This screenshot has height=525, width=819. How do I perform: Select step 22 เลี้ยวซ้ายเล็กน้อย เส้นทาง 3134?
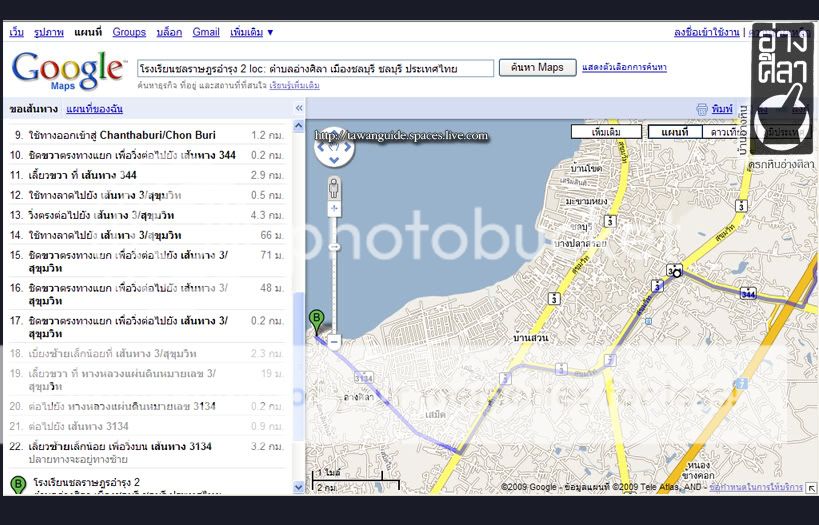(147, 452)
